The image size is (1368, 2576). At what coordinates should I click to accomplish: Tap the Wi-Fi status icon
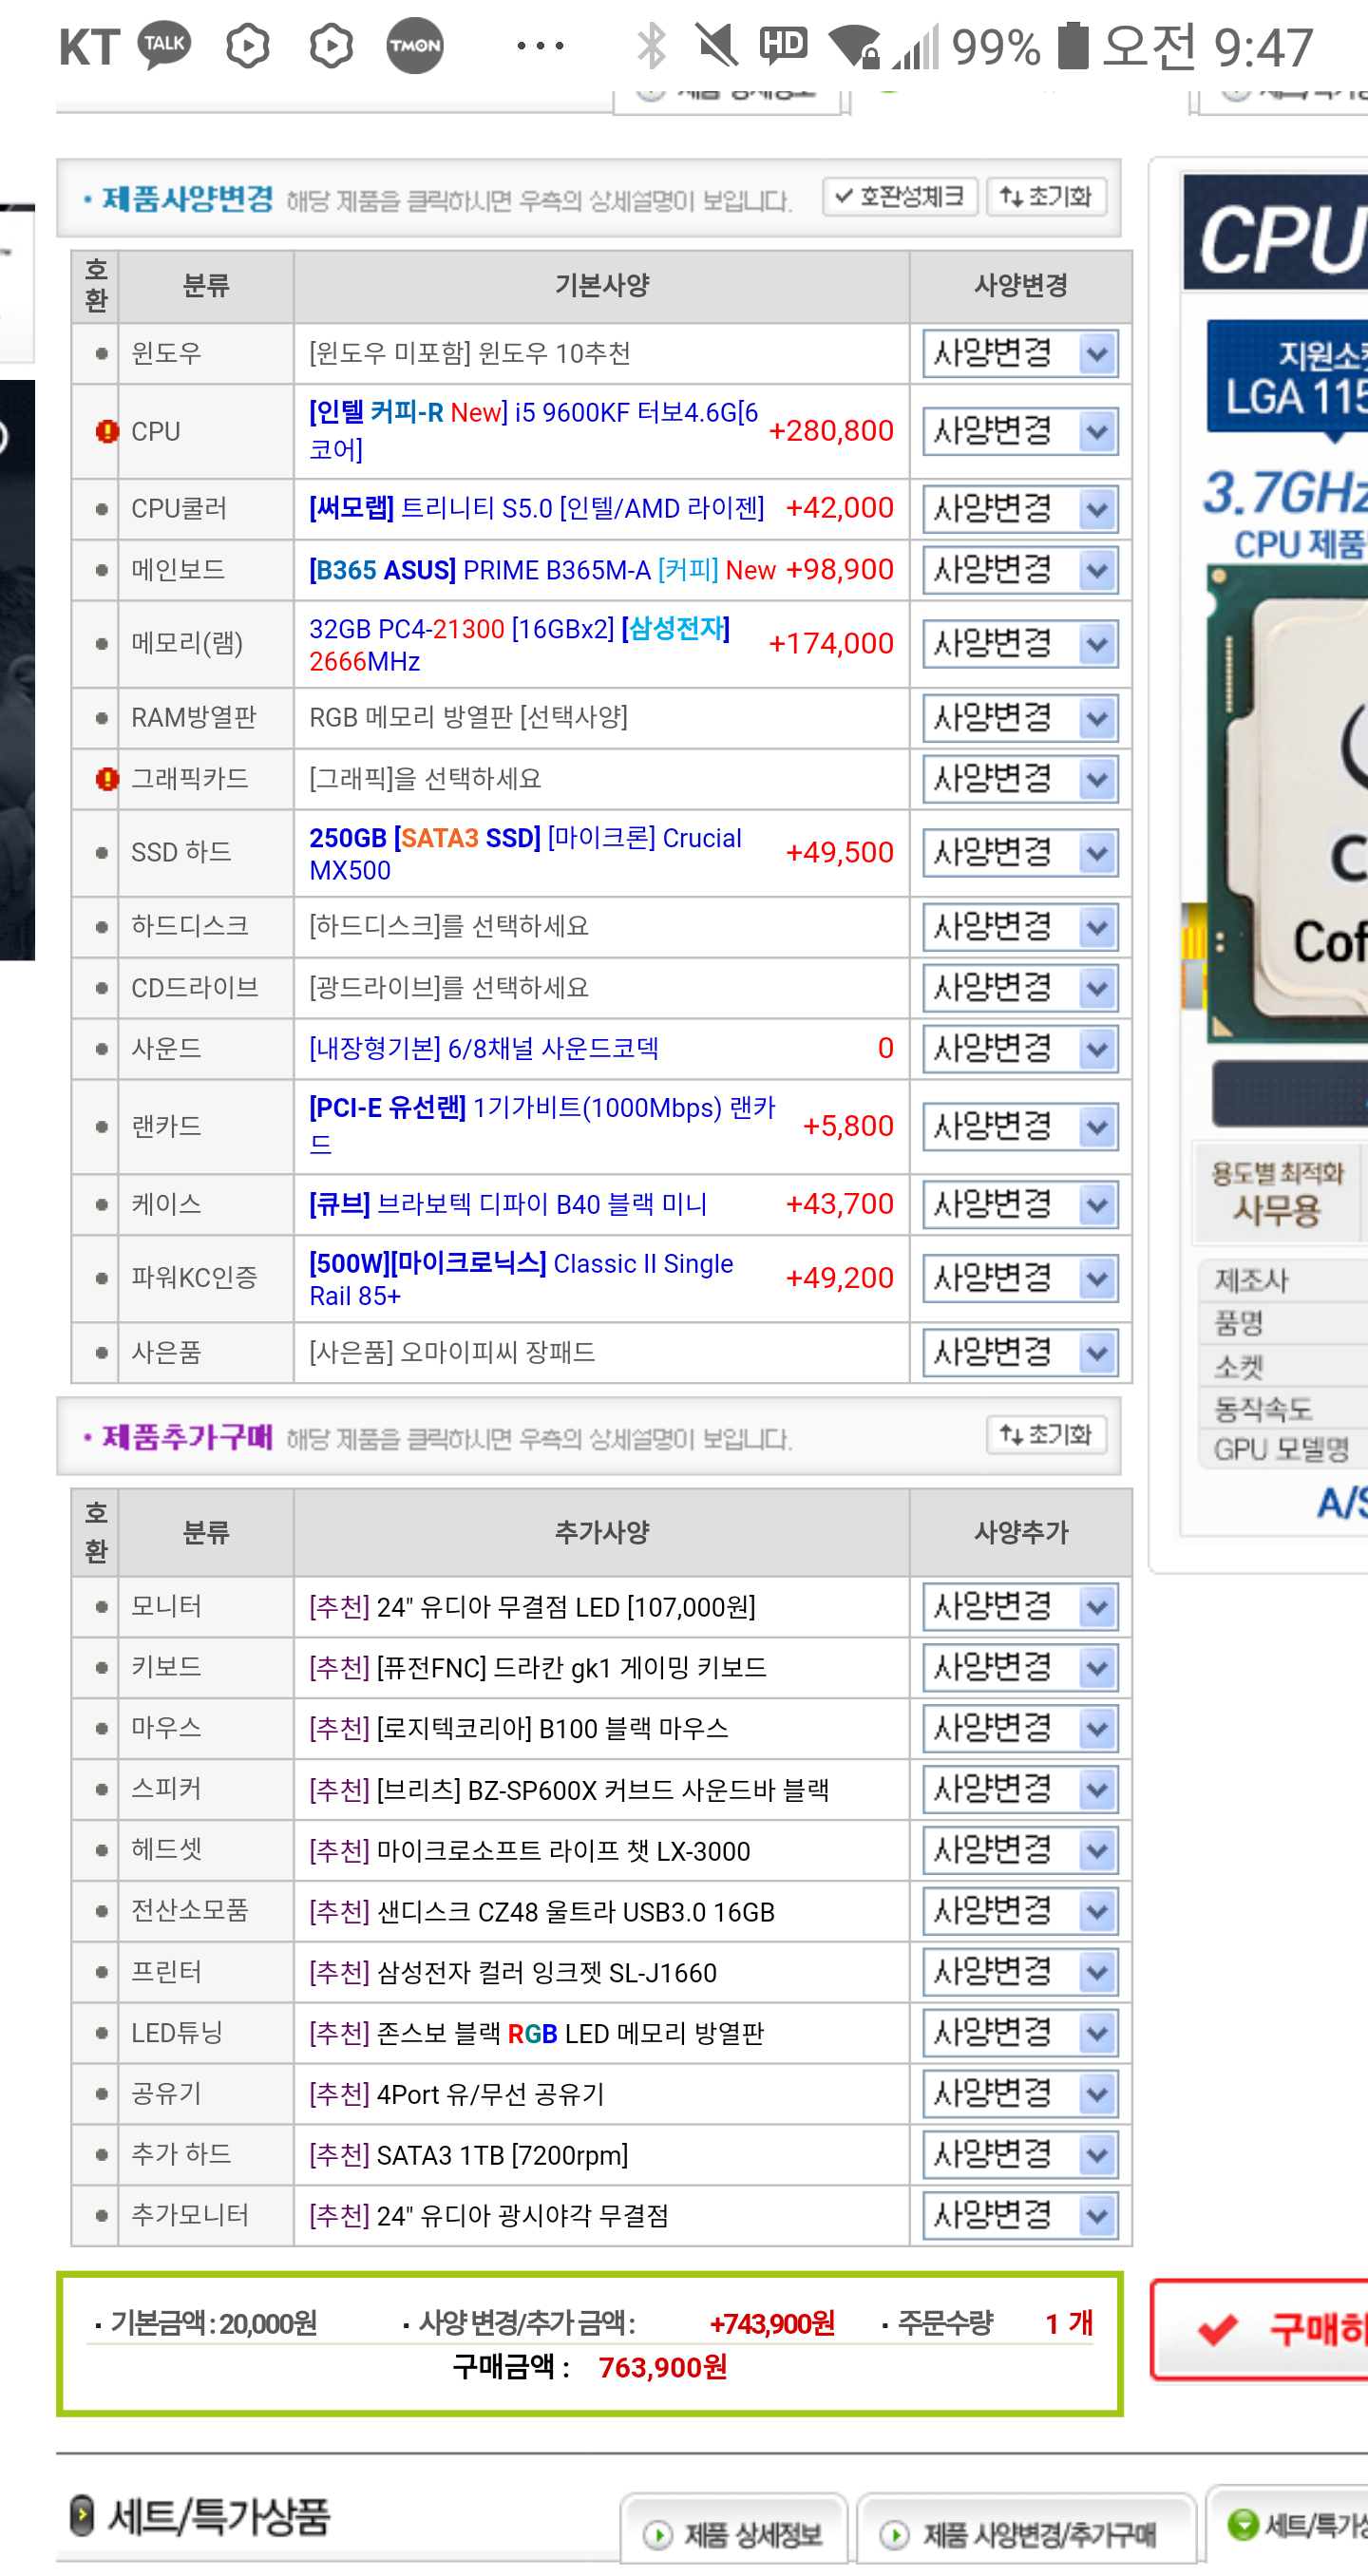854,46
